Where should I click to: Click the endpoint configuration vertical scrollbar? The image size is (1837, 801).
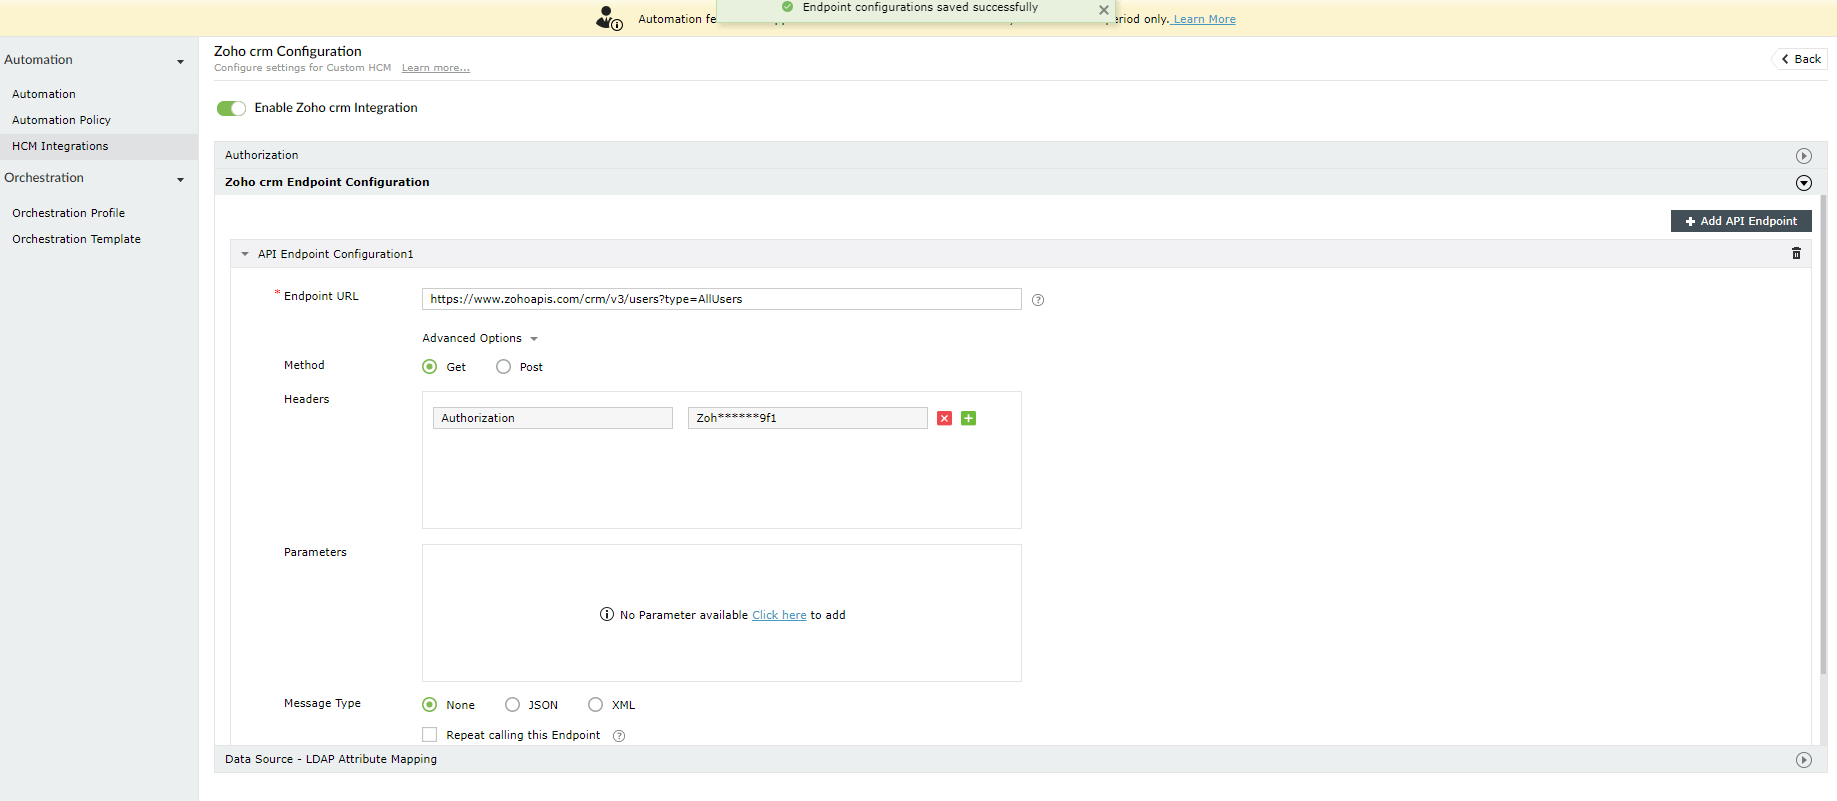coord(1823,435)
